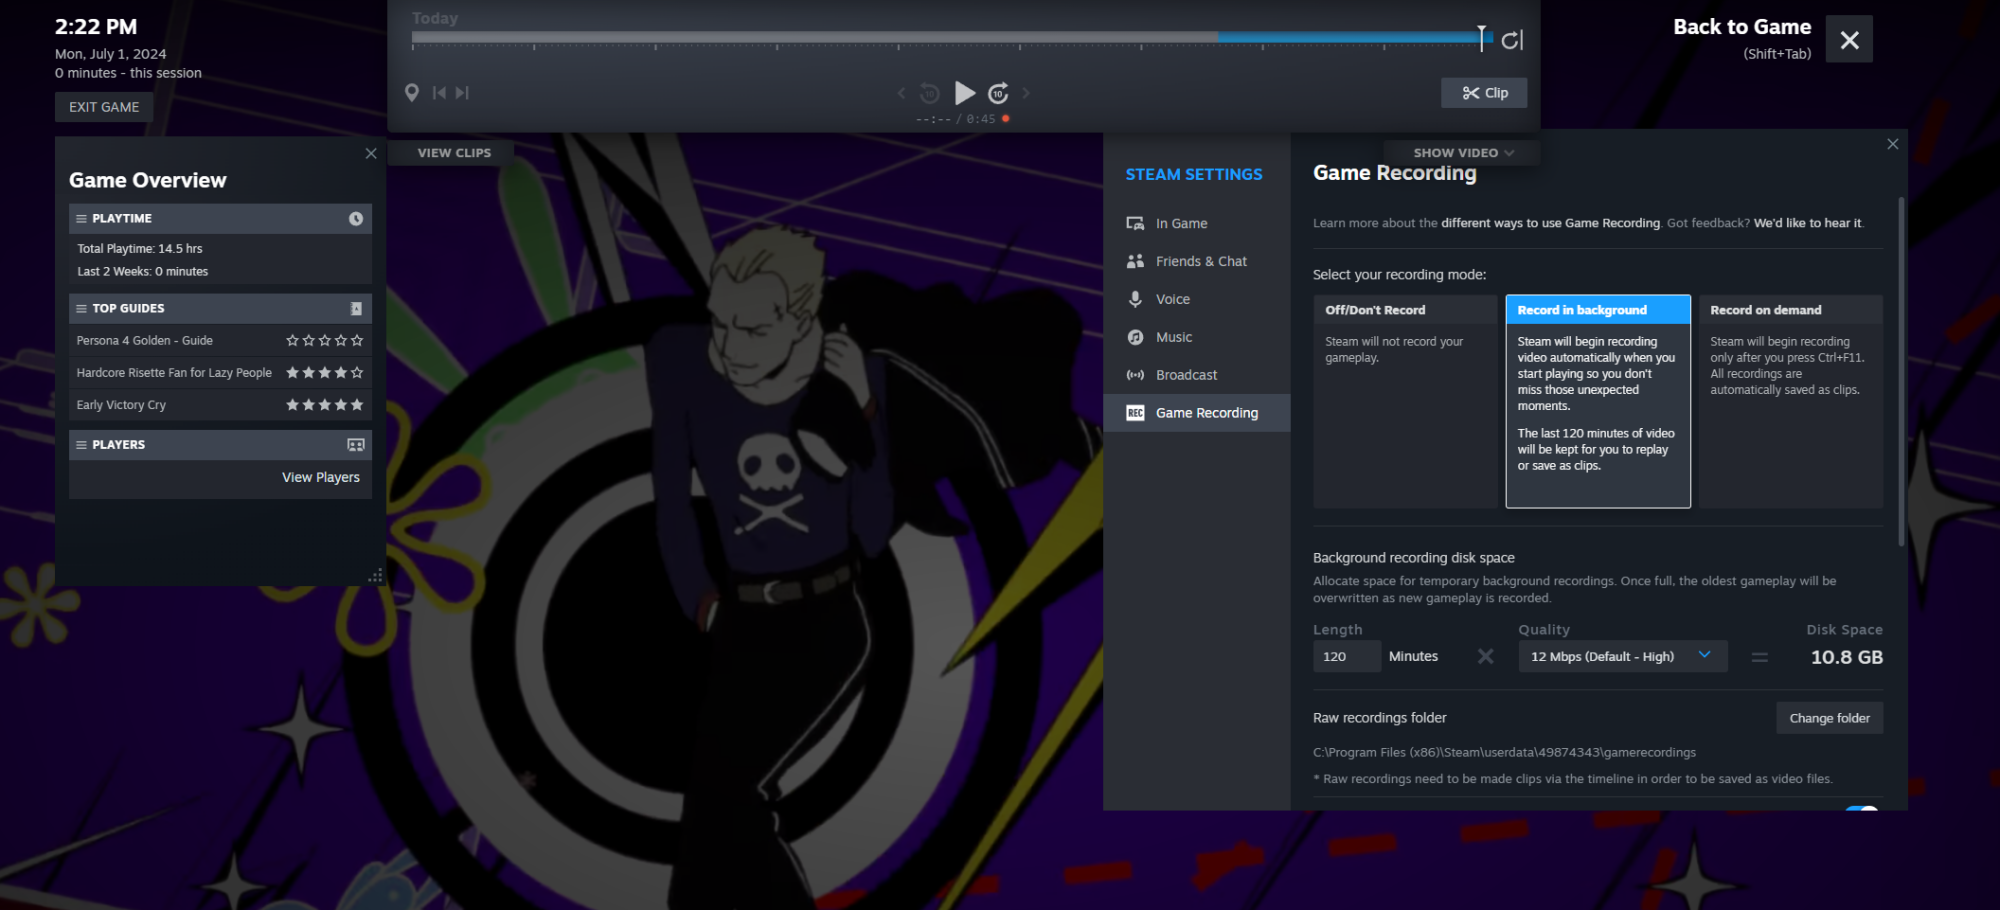This screenshot has height=910, width=2000.
Task: Click the Game Recording REC icon
Action: pos(1135,413)
